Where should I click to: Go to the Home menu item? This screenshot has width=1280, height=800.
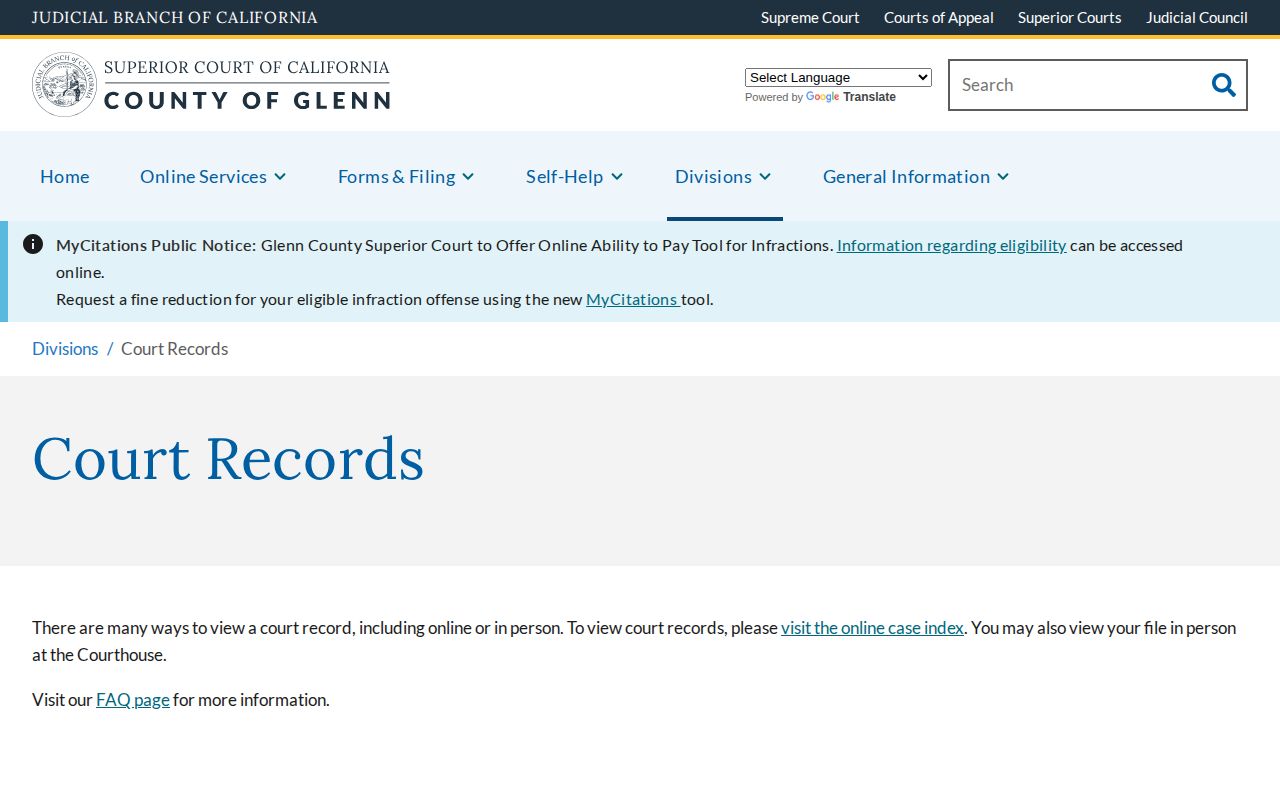pyautogui.click(x=65, y=176)
